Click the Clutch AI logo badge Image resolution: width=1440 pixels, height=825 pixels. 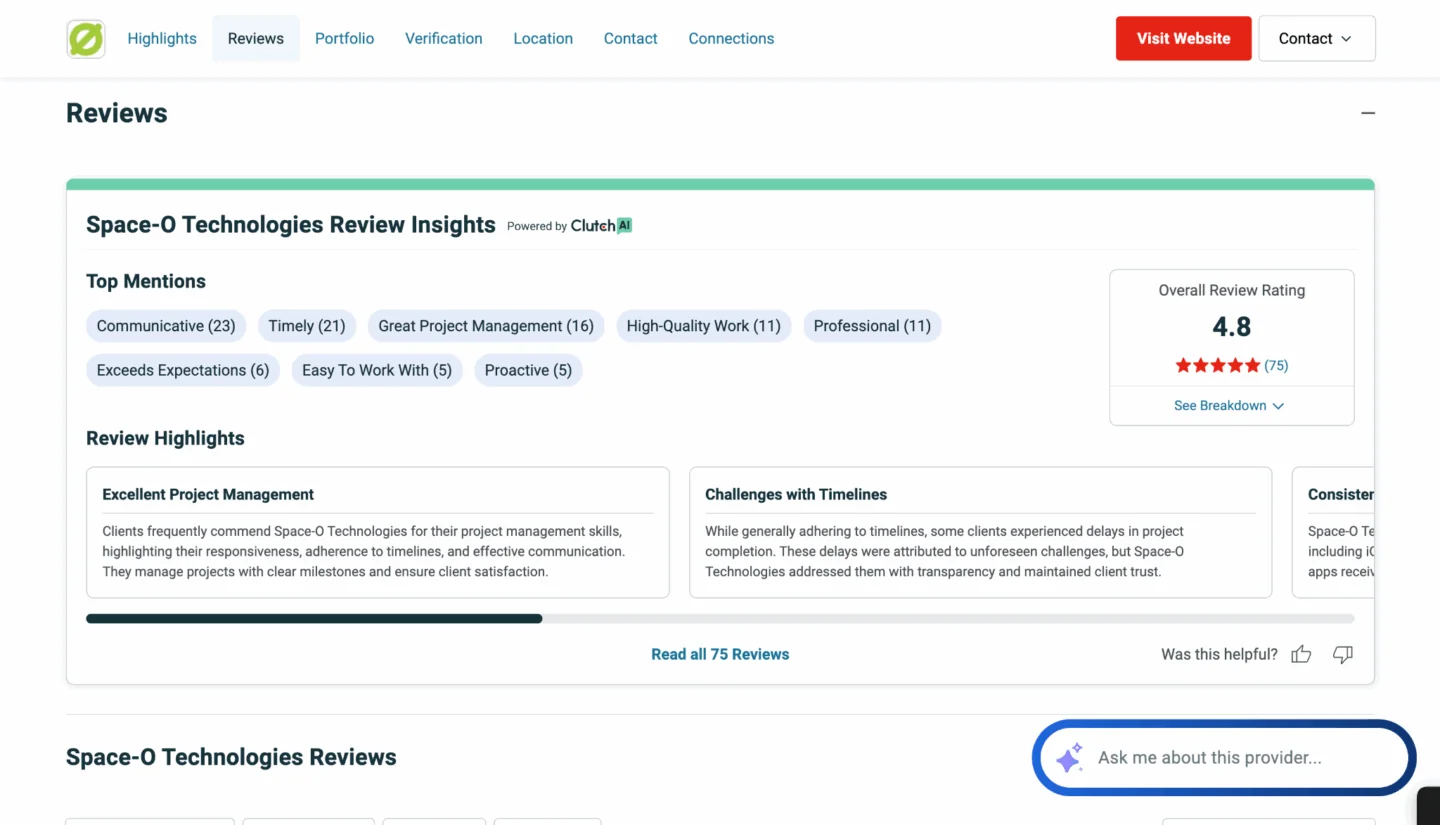pyautogui.click(x=601, y=226)
